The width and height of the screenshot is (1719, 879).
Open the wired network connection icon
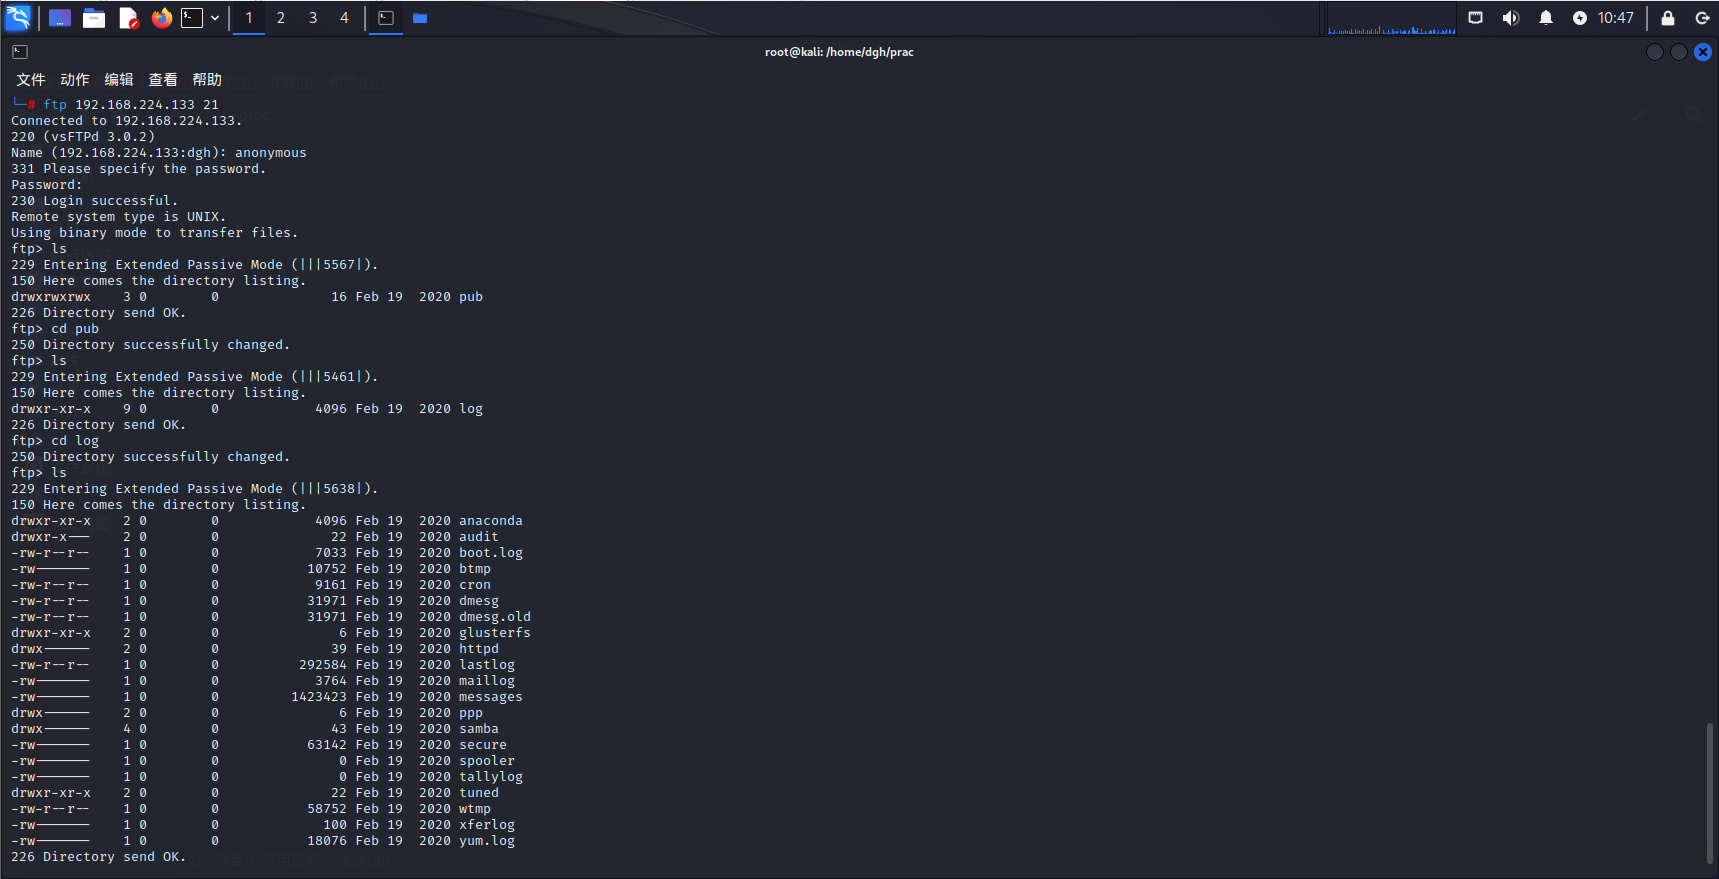tap(1476, 18)
